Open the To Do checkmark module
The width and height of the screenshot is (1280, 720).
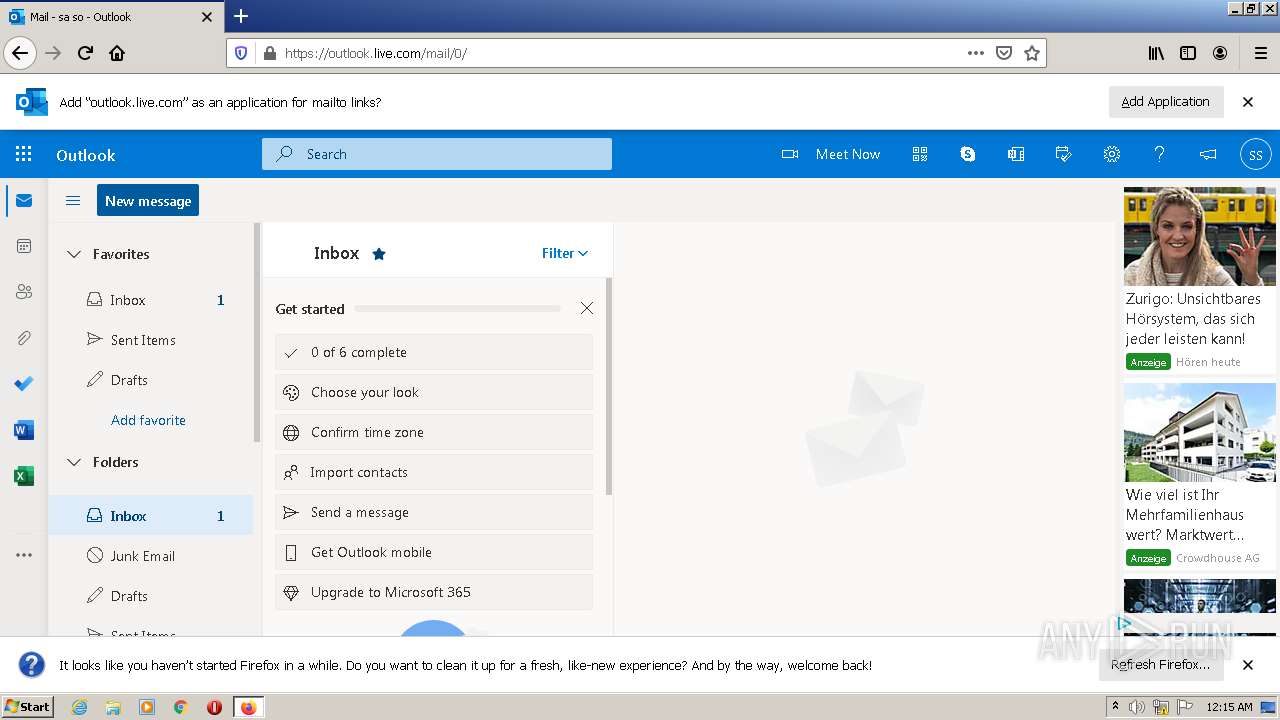[24, 384]
